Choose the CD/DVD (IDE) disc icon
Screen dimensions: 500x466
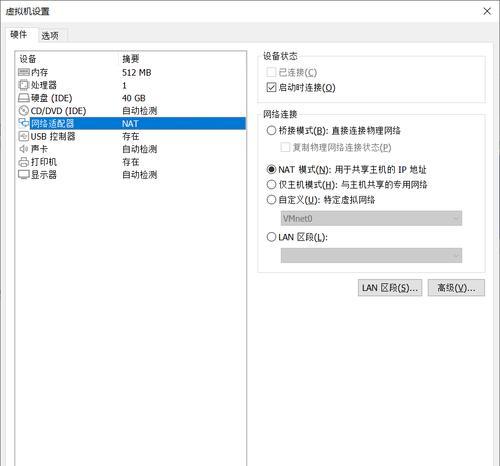tap(24, 111)
